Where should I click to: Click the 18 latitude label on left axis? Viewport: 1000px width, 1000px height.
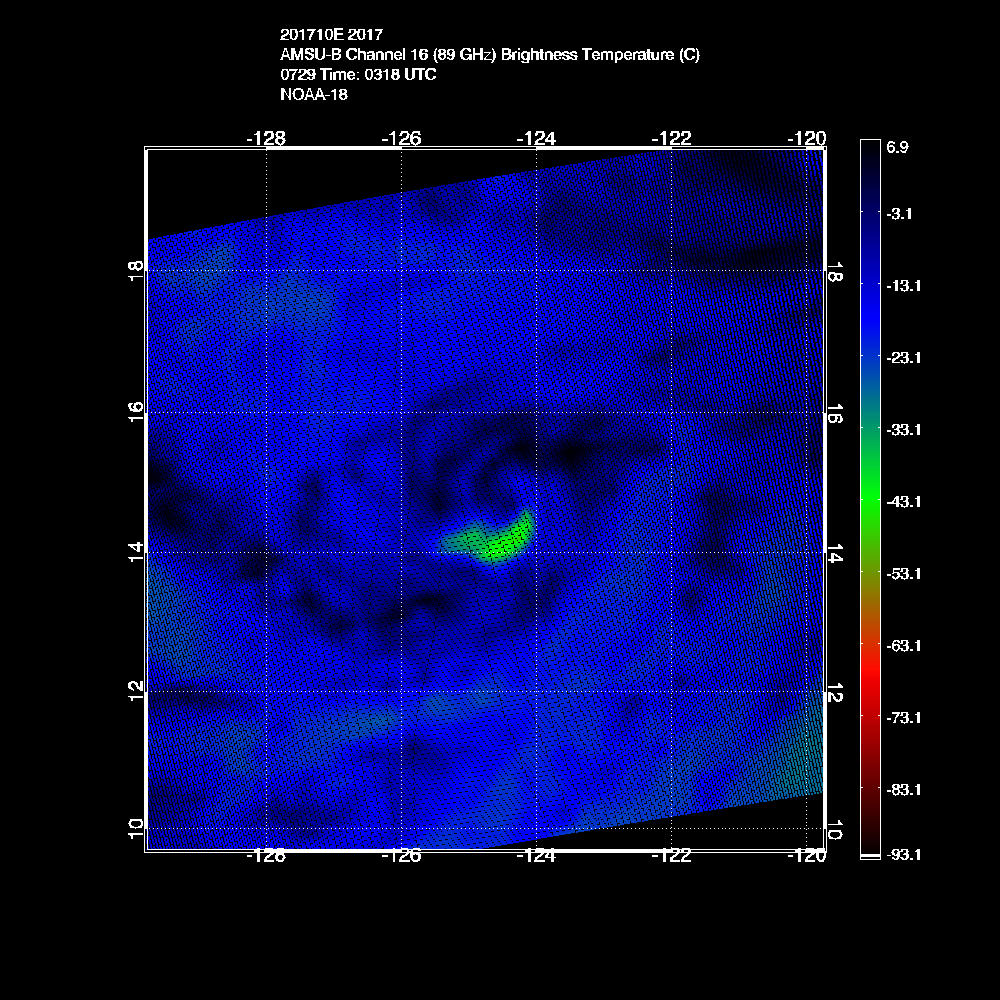pyautogui.click(x=136, y=272)
